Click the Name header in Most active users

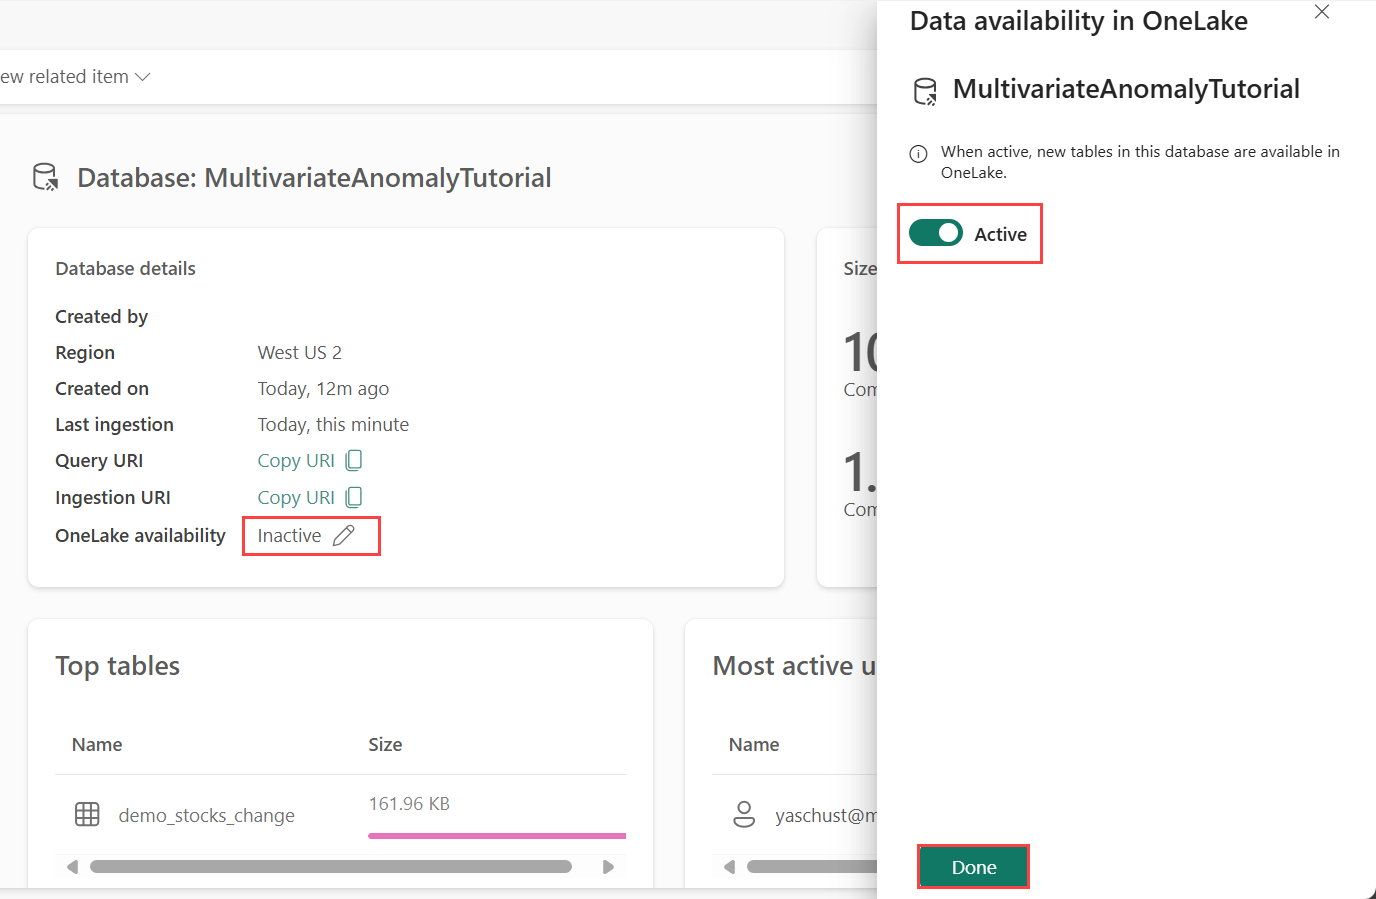click(x=754, y=745)
